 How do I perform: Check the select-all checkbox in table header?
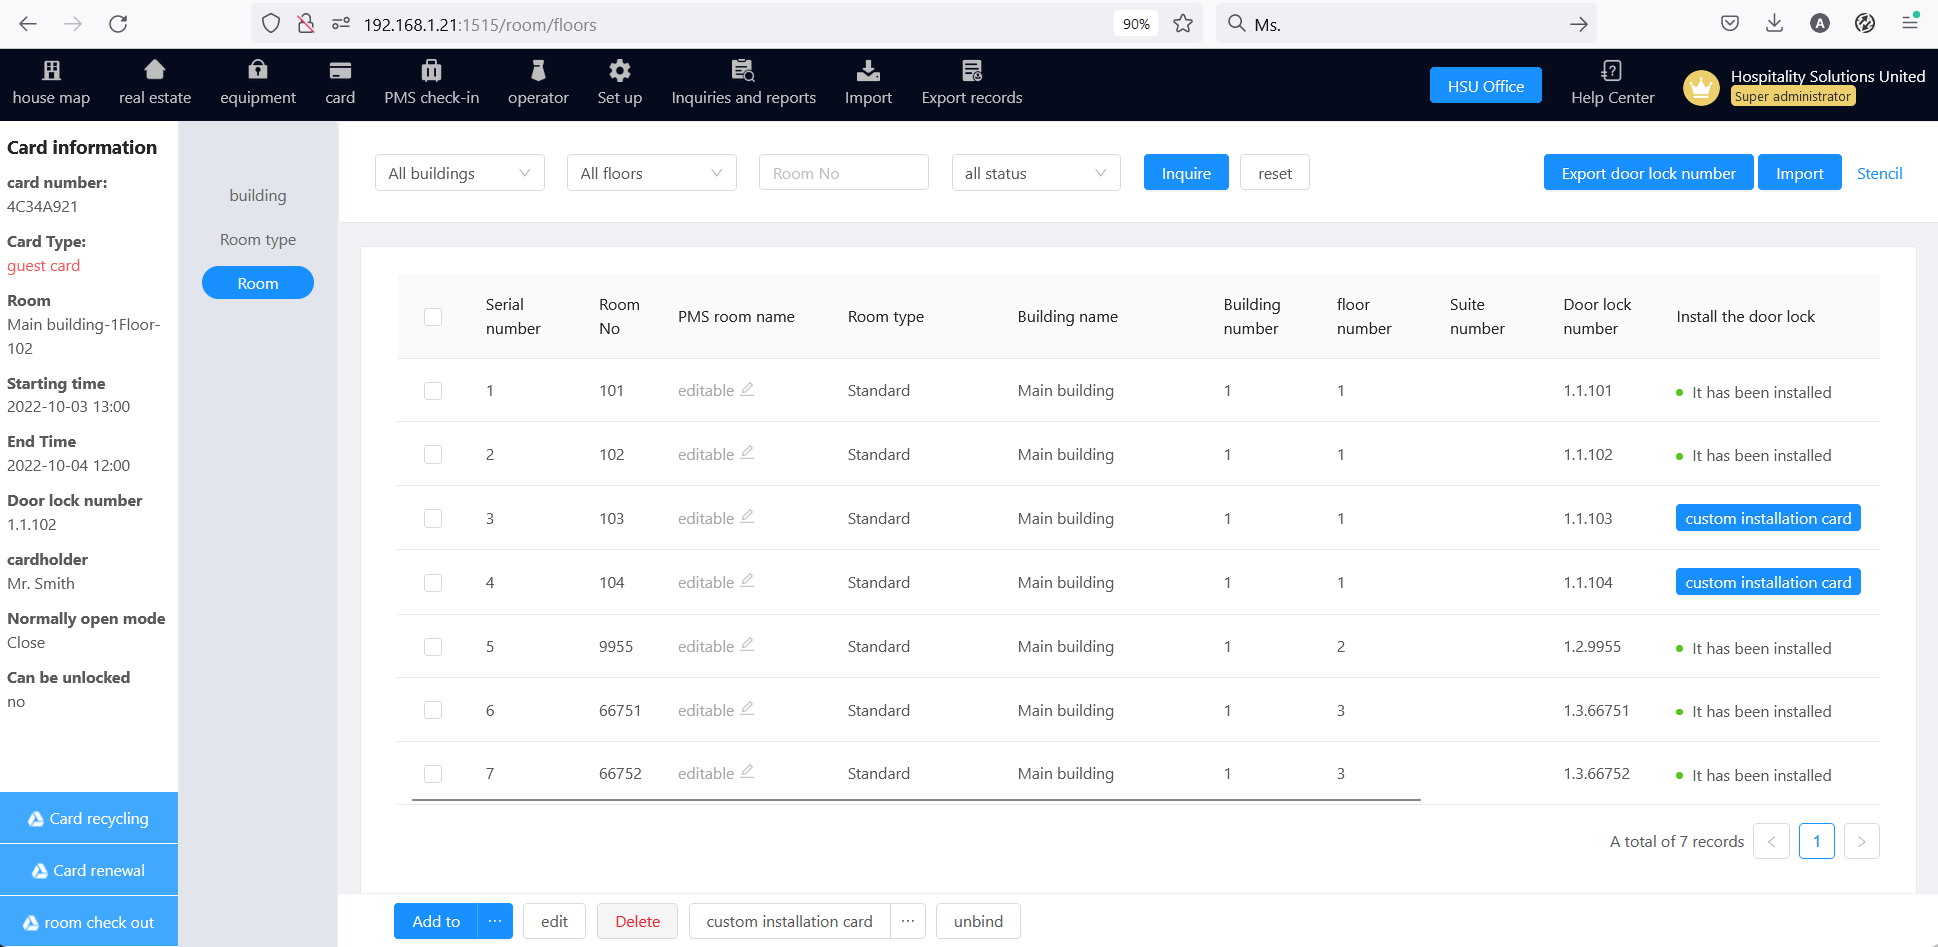(x=433, y=316)
